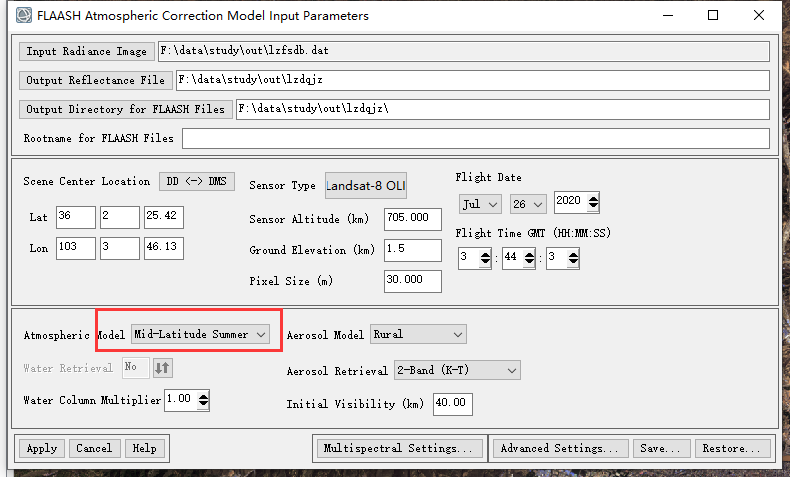
Task: Choose Output Directory for FLAASH Files
Action: [x=125, y=109]
